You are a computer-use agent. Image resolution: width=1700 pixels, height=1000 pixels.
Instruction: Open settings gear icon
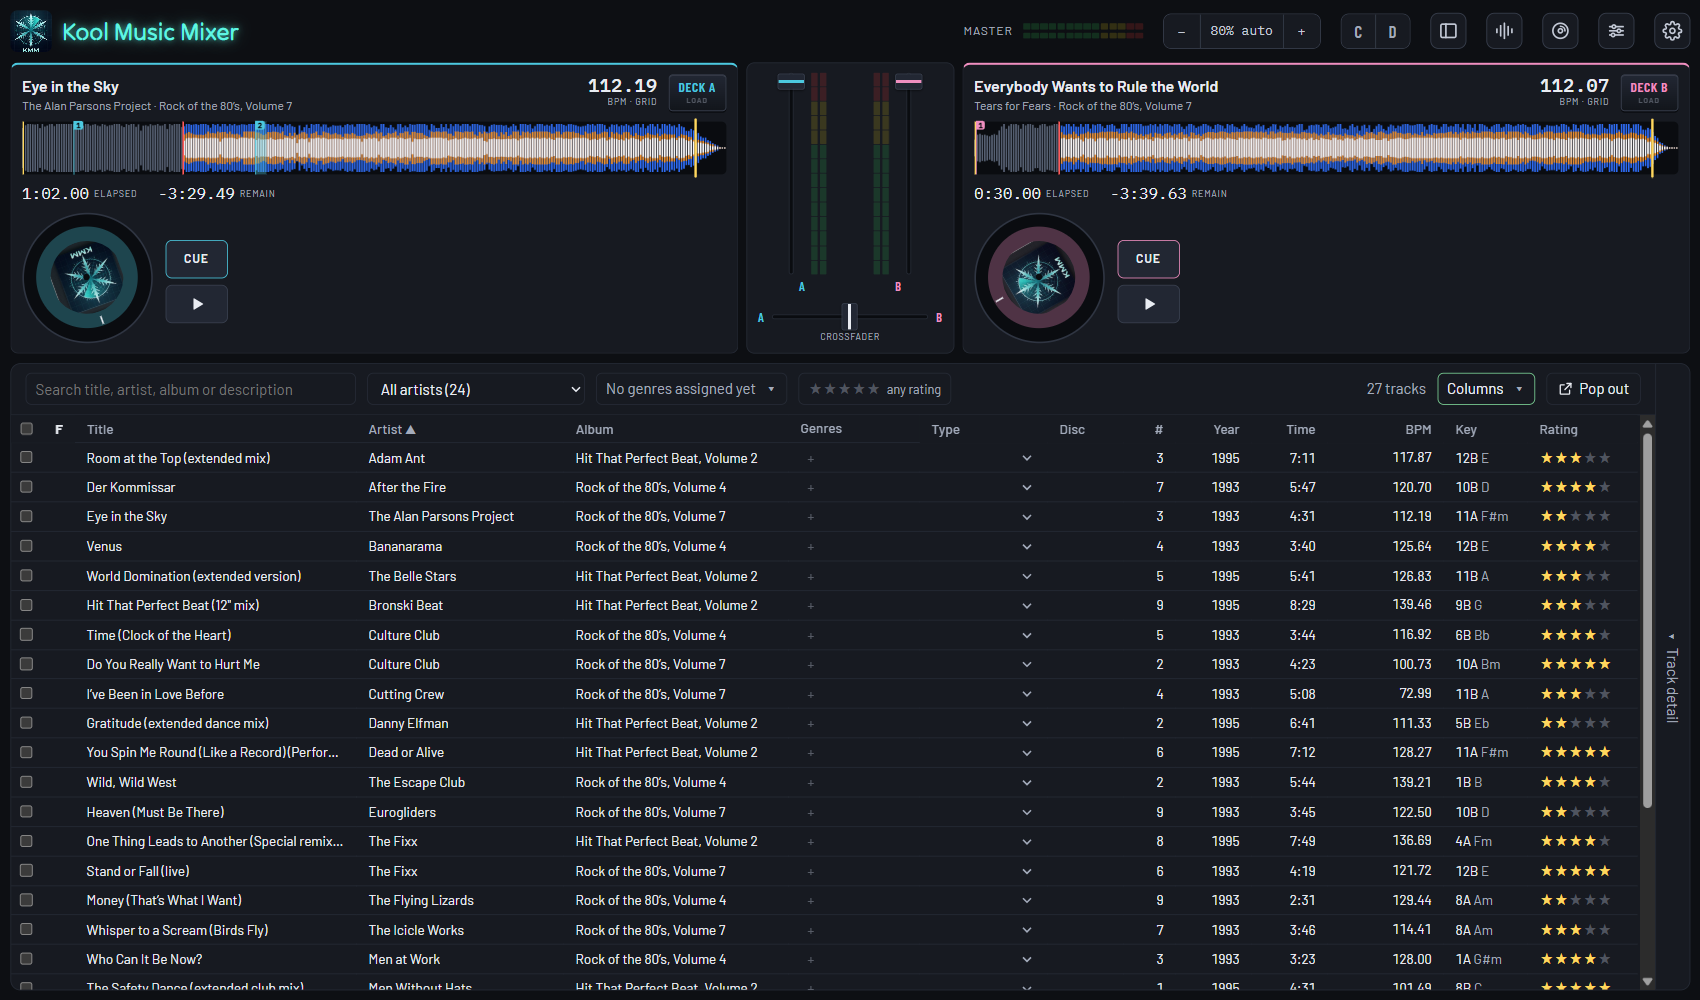click(1672, 31)
